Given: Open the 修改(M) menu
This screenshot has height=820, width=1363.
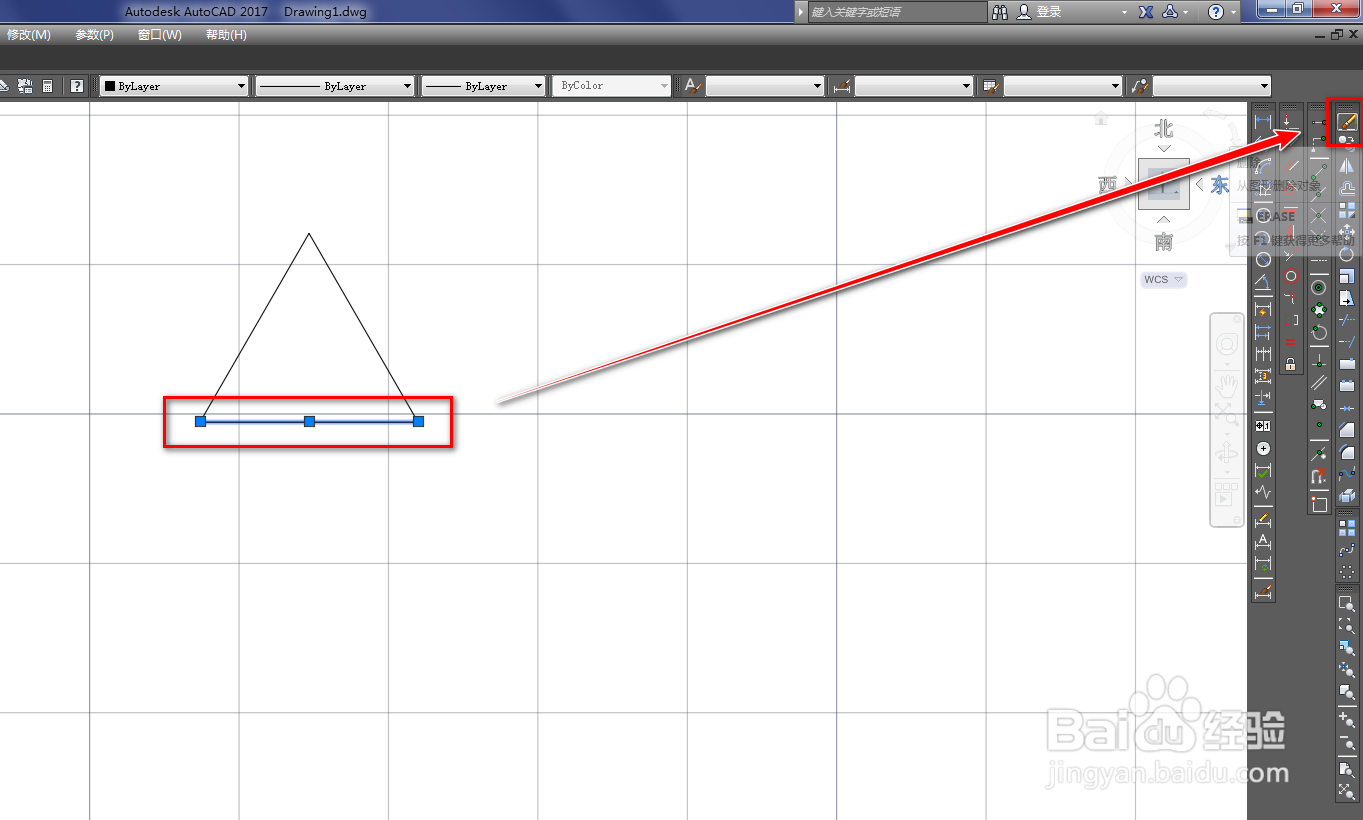Looking at the screenshot, I should coord(28,35).
